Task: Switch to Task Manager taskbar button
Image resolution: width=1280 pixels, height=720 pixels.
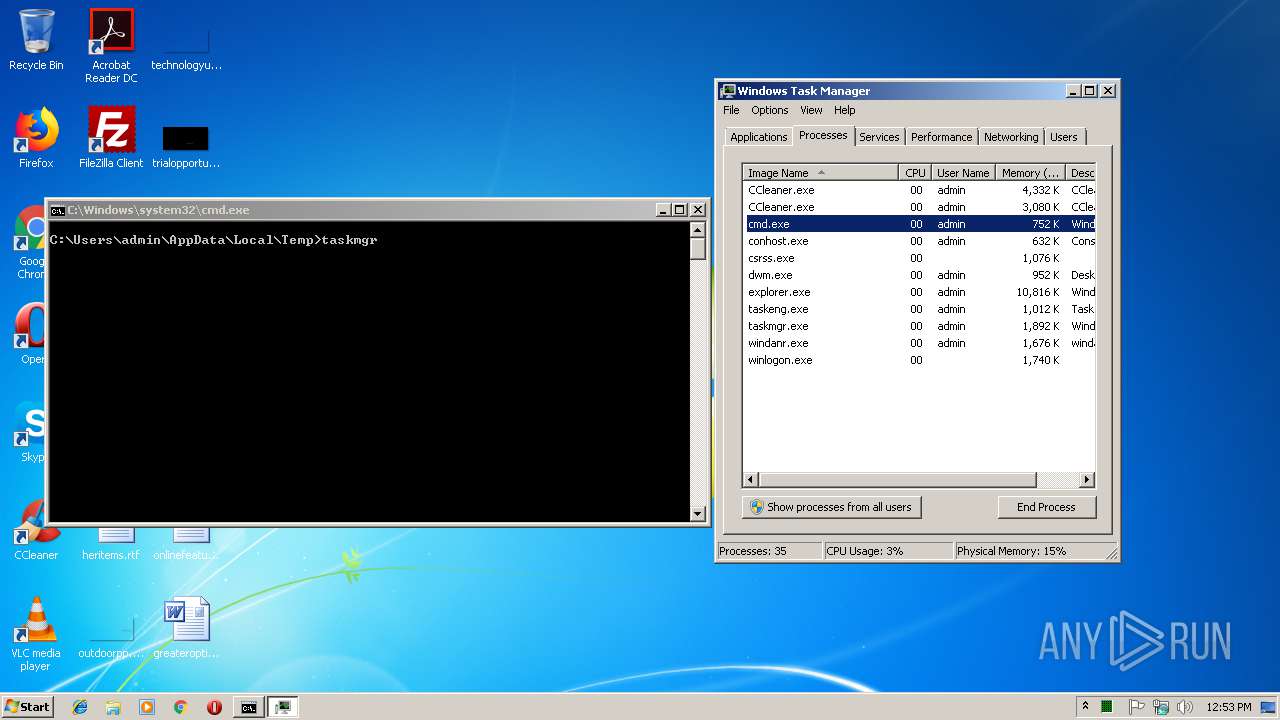Action: click(x=283, y=707)
